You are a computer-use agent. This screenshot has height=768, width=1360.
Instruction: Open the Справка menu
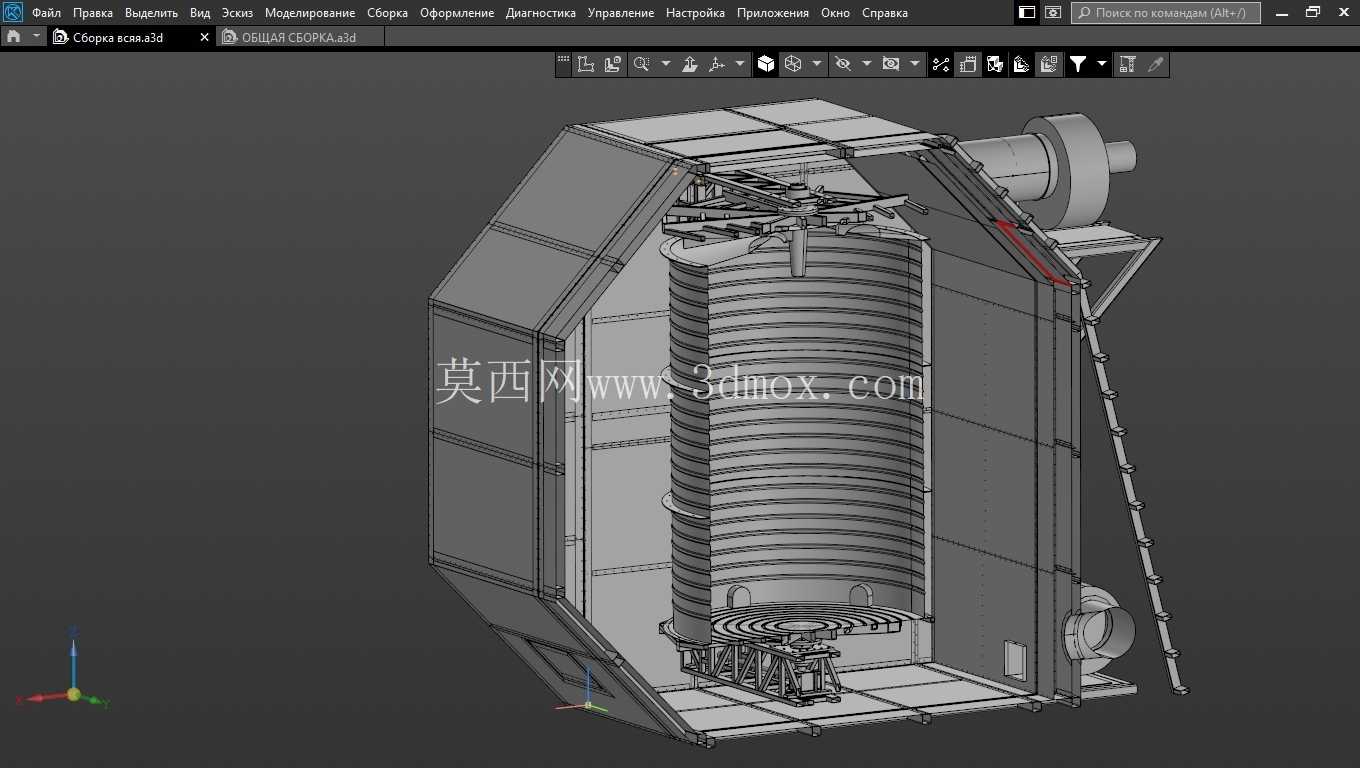coord(885,13)
